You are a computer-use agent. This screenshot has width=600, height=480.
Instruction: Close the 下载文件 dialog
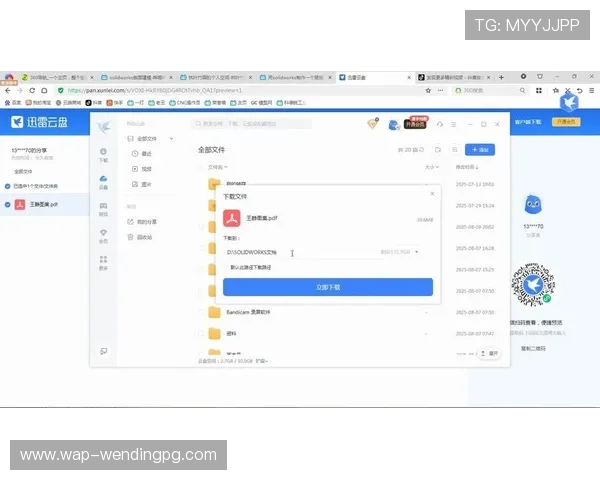432,193
